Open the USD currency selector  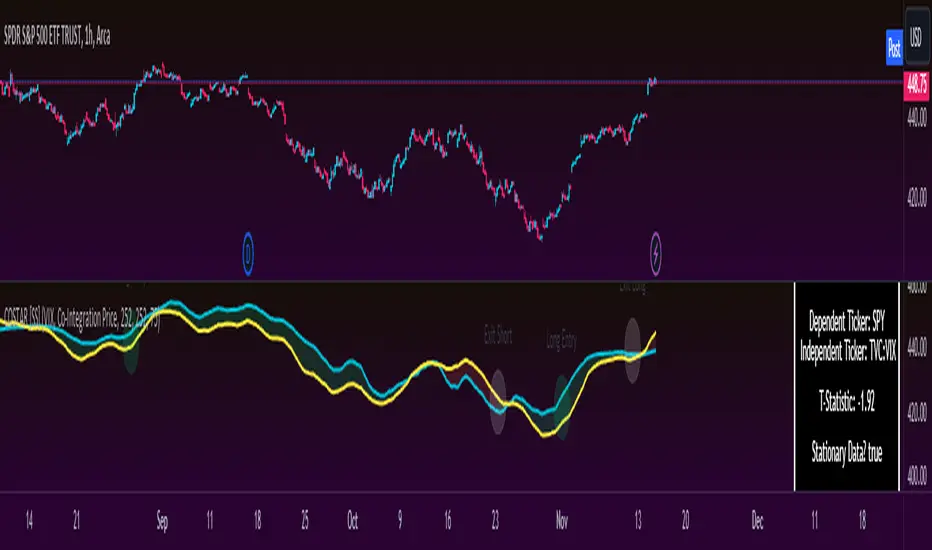[917, 37]
